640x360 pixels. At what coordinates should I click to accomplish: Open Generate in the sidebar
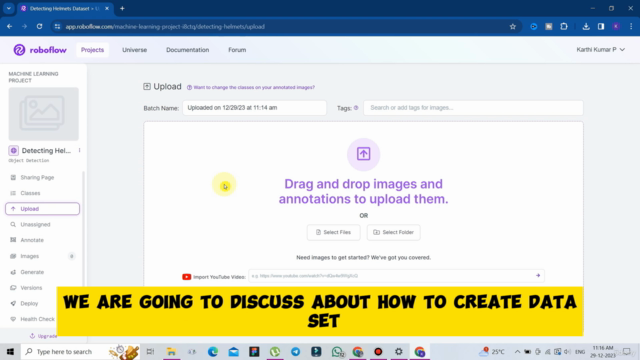click(x=32, y=272)
